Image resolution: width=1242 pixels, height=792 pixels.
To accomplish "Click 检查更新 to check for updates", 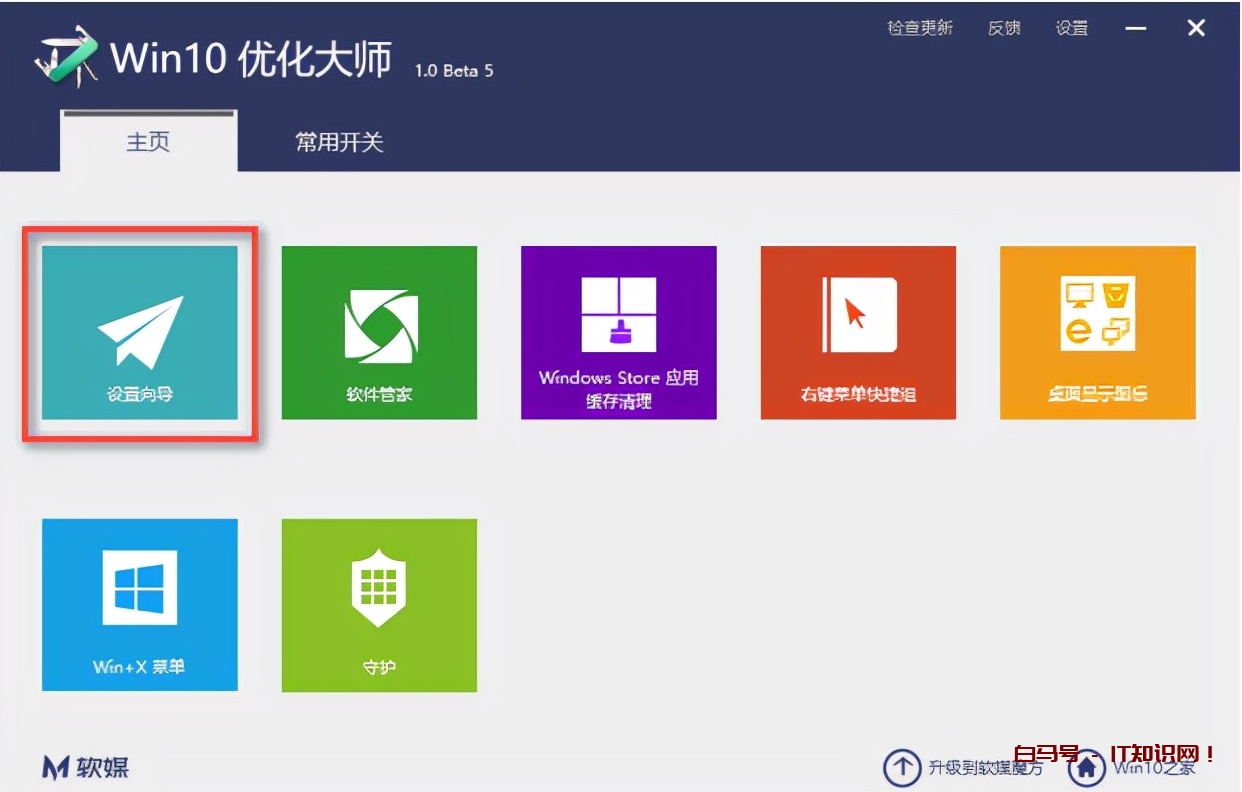I will pyautogui.click(x=920, y=28).
